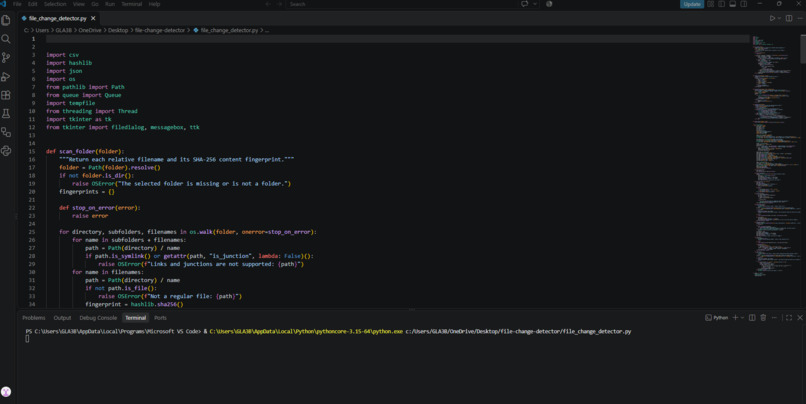
Task: Open the Chat icon in title bar
Action: pos(524,4)
